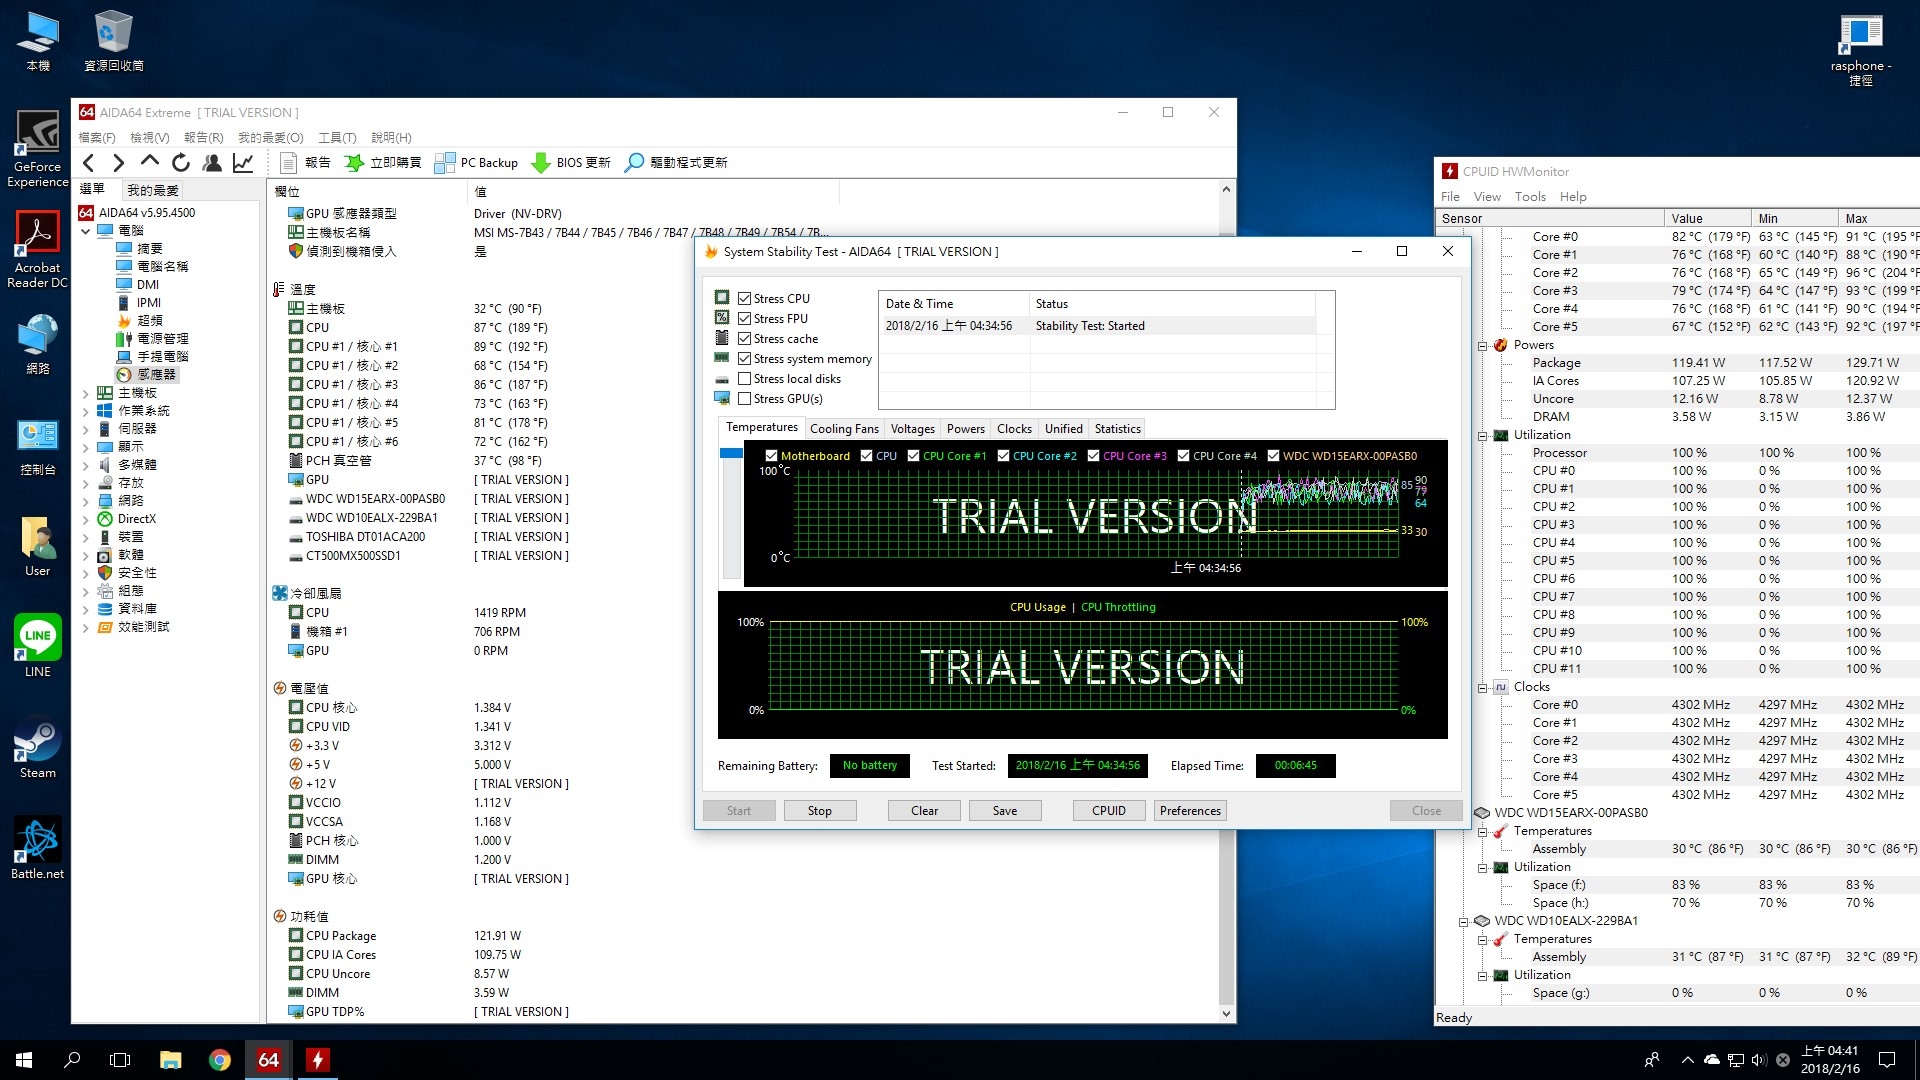This screenshot has height=1080, width=1920.
Task: Enable Stress local disks checkbox
Action: click(x=744, y=378)
